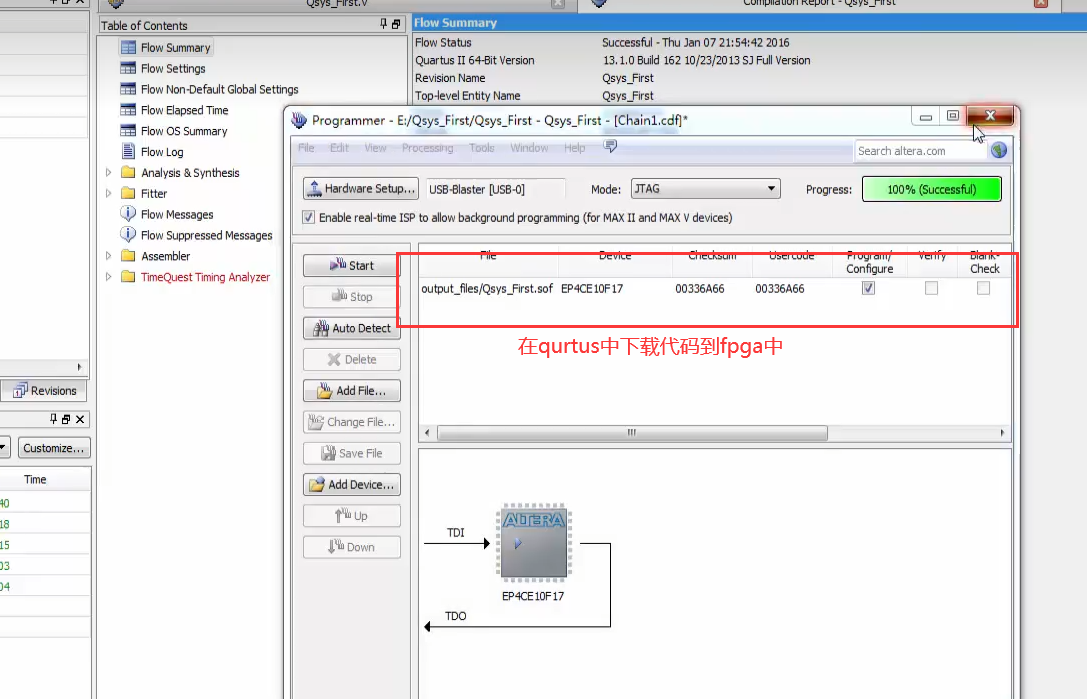
Task: Click the Programmer window title icon
Action: pos(299,121)
